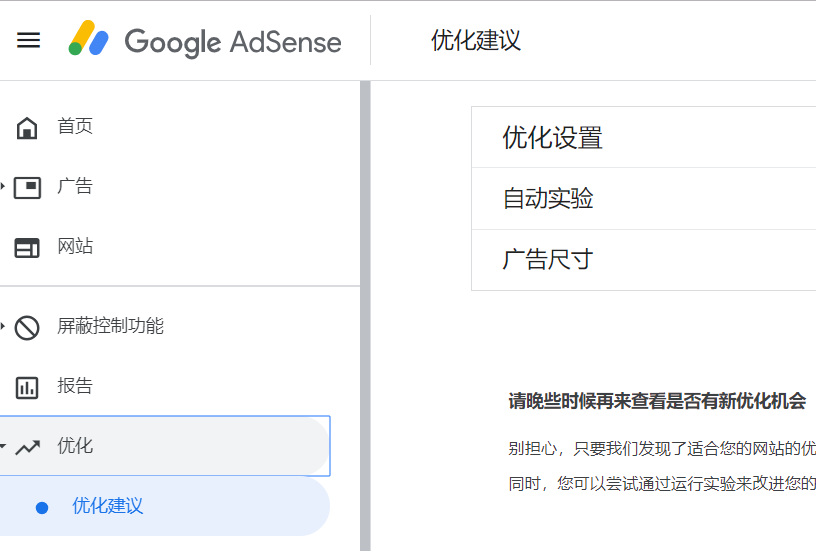The image size is (816, 551).
Task: Collapse the 优化 section arrow
Action: pyautogui.click(x=3, y=447)
